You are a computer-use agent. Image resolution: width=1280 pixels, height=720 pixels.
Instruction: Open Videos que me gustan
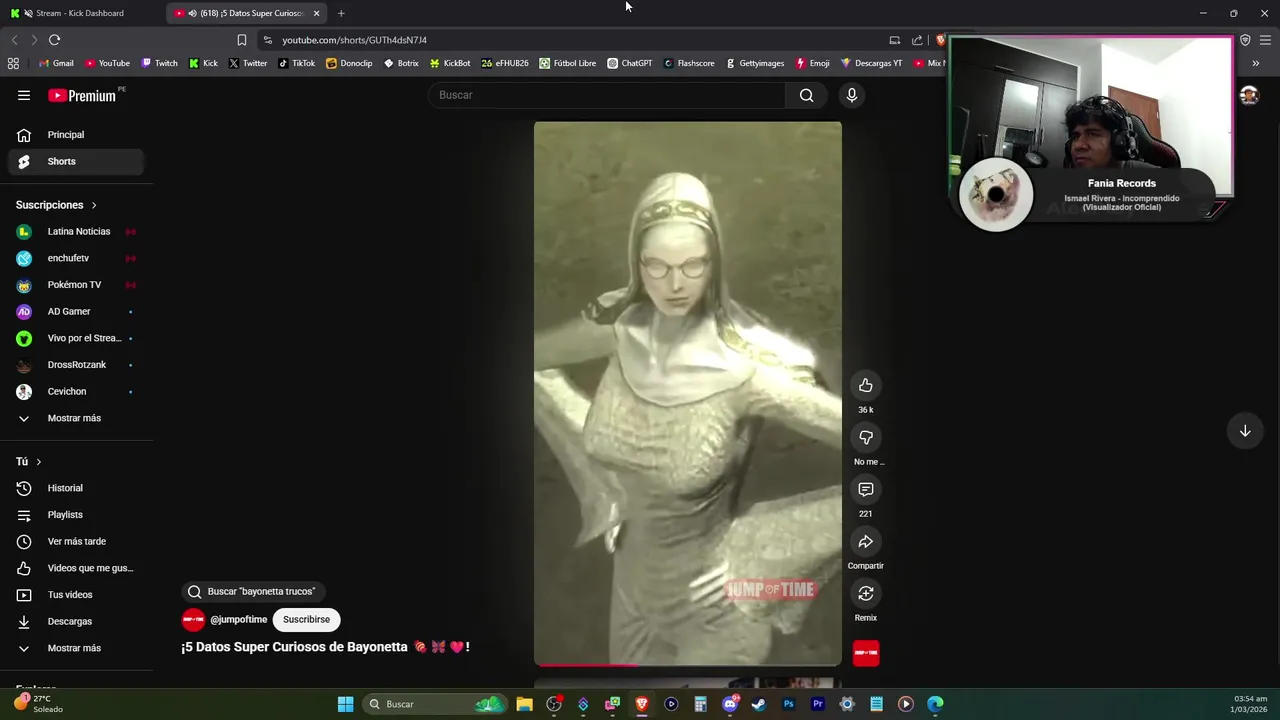[x=76, y=568]
